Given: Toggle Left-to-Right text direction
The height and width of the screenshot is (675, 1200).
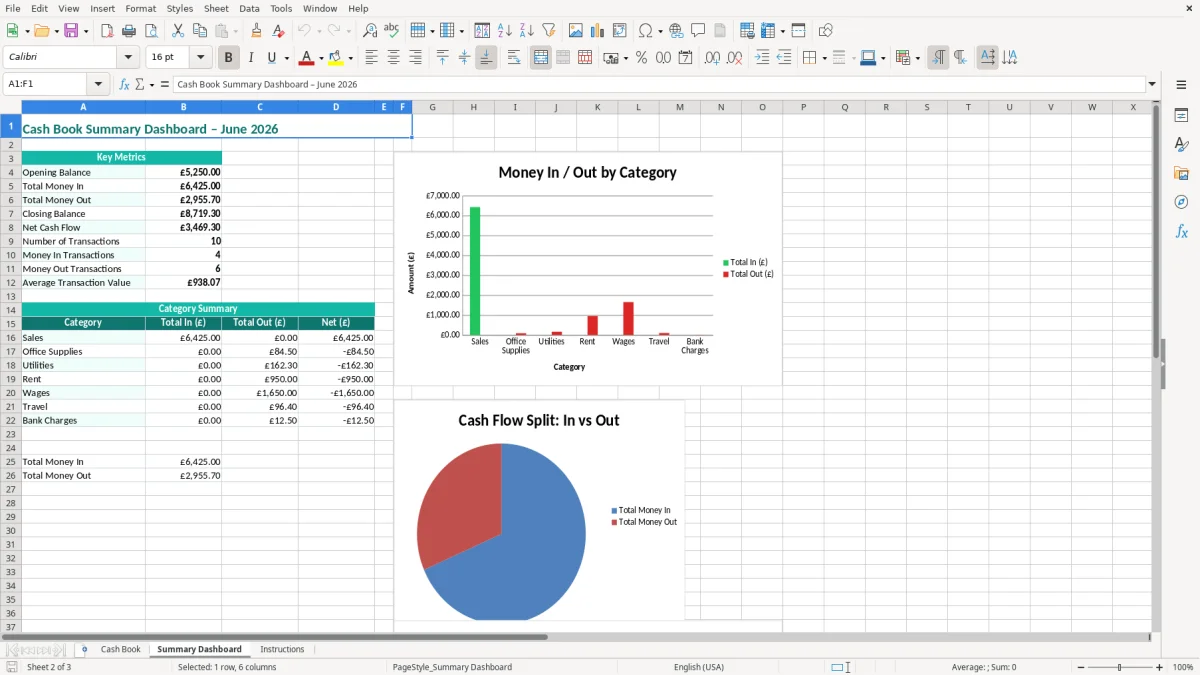Looking at the screenshot, I should coord(938,58).
